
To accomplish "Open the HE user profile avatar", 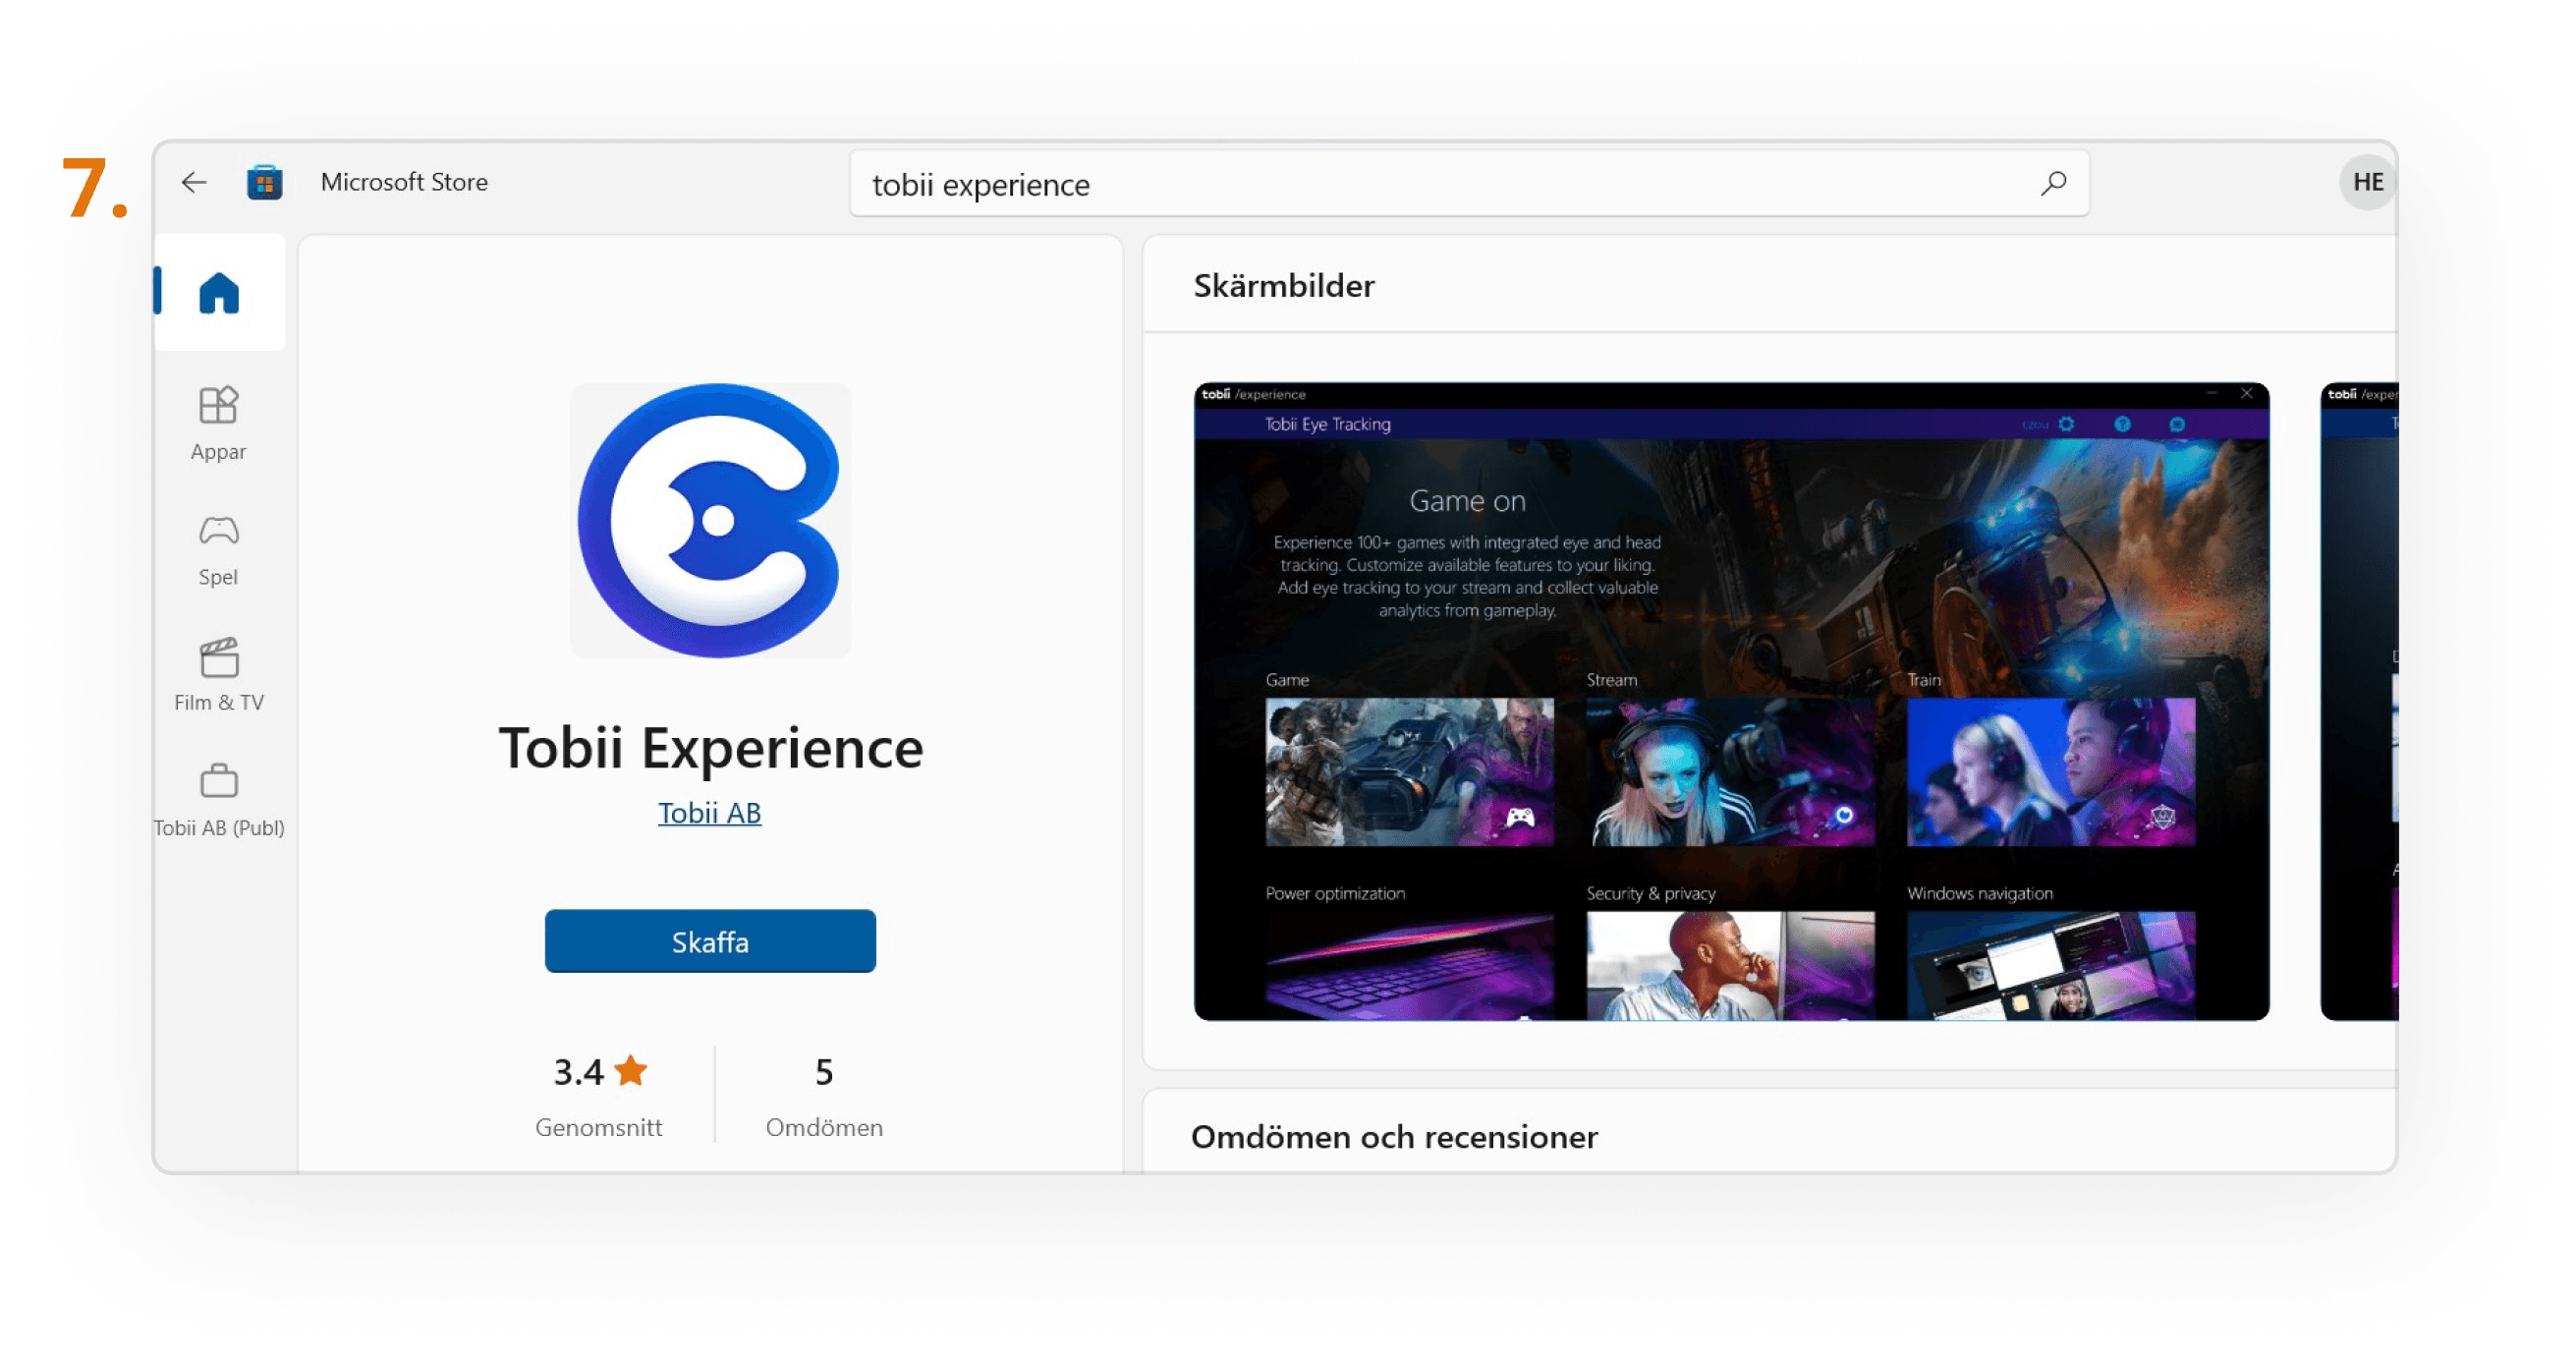I will [x=2367, y=182].
